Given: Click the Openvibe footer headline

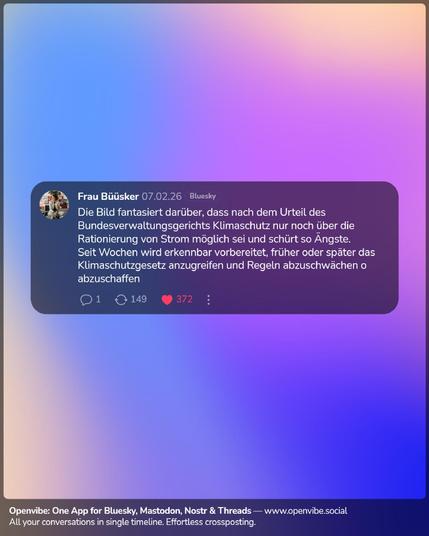Looking at the screenshot, I should coord(130,511).
